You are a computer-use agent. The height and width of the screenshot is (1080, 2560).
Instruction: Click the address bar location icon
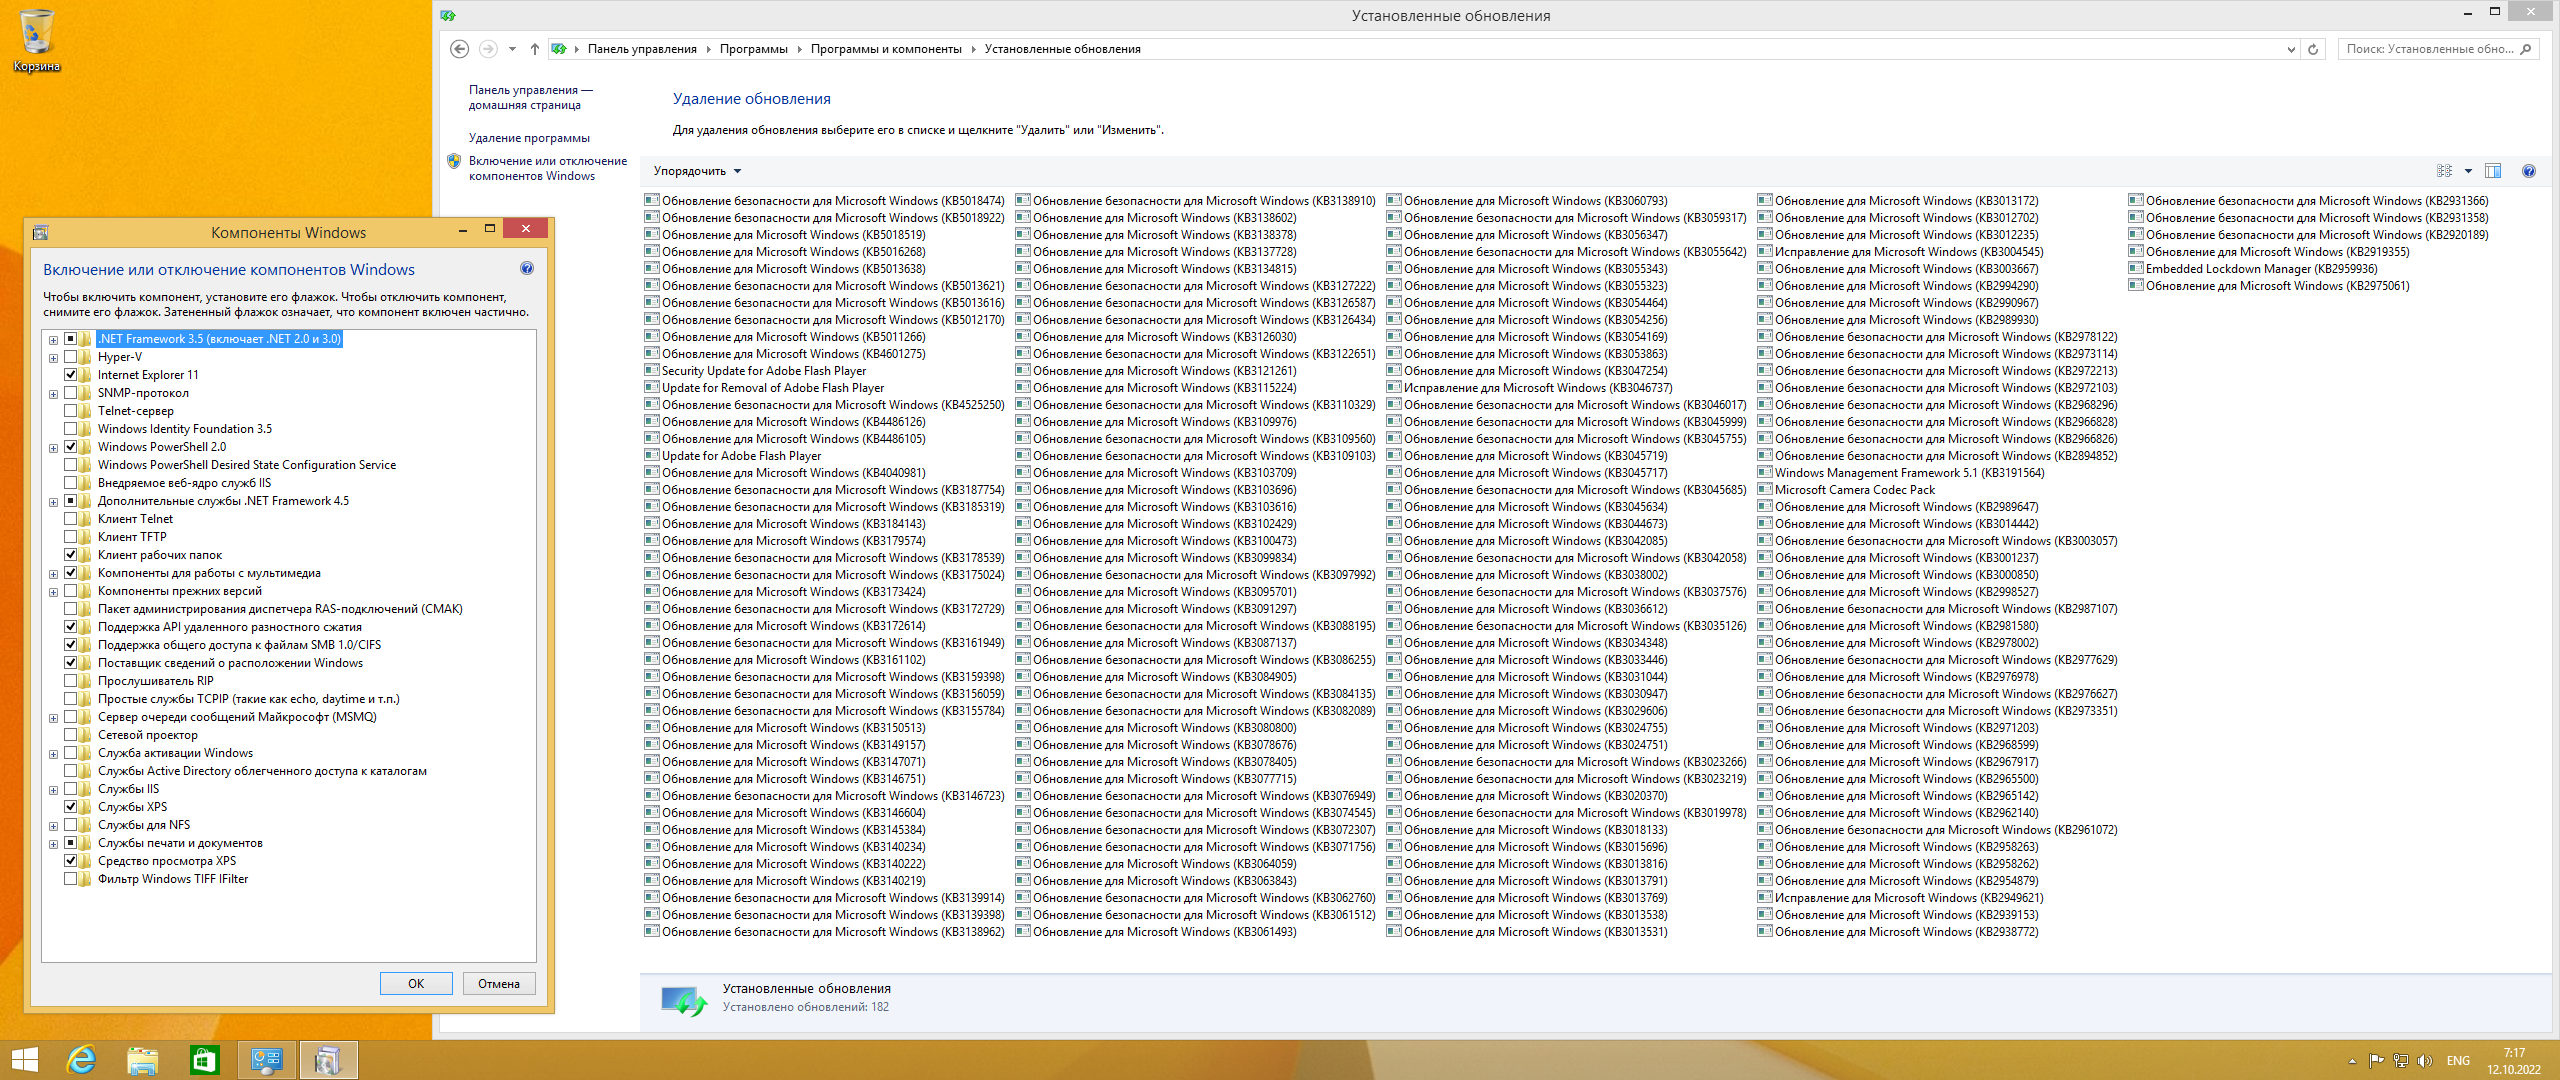click(x=559, y=49)
